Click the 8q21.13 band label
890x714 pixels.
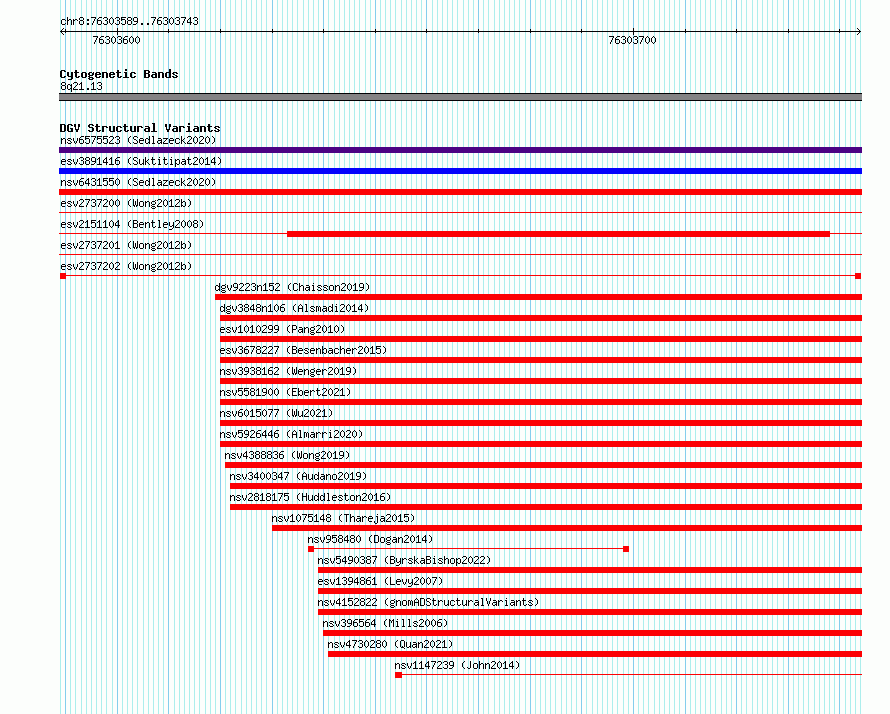point(81,86)
